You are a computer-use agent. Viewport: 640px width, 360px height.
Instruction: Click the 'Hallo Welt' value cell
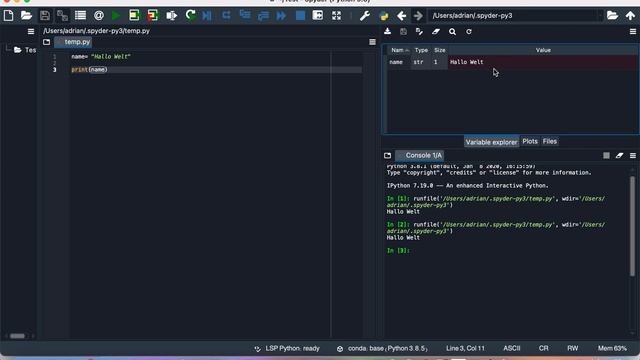(x=543, y=62)
